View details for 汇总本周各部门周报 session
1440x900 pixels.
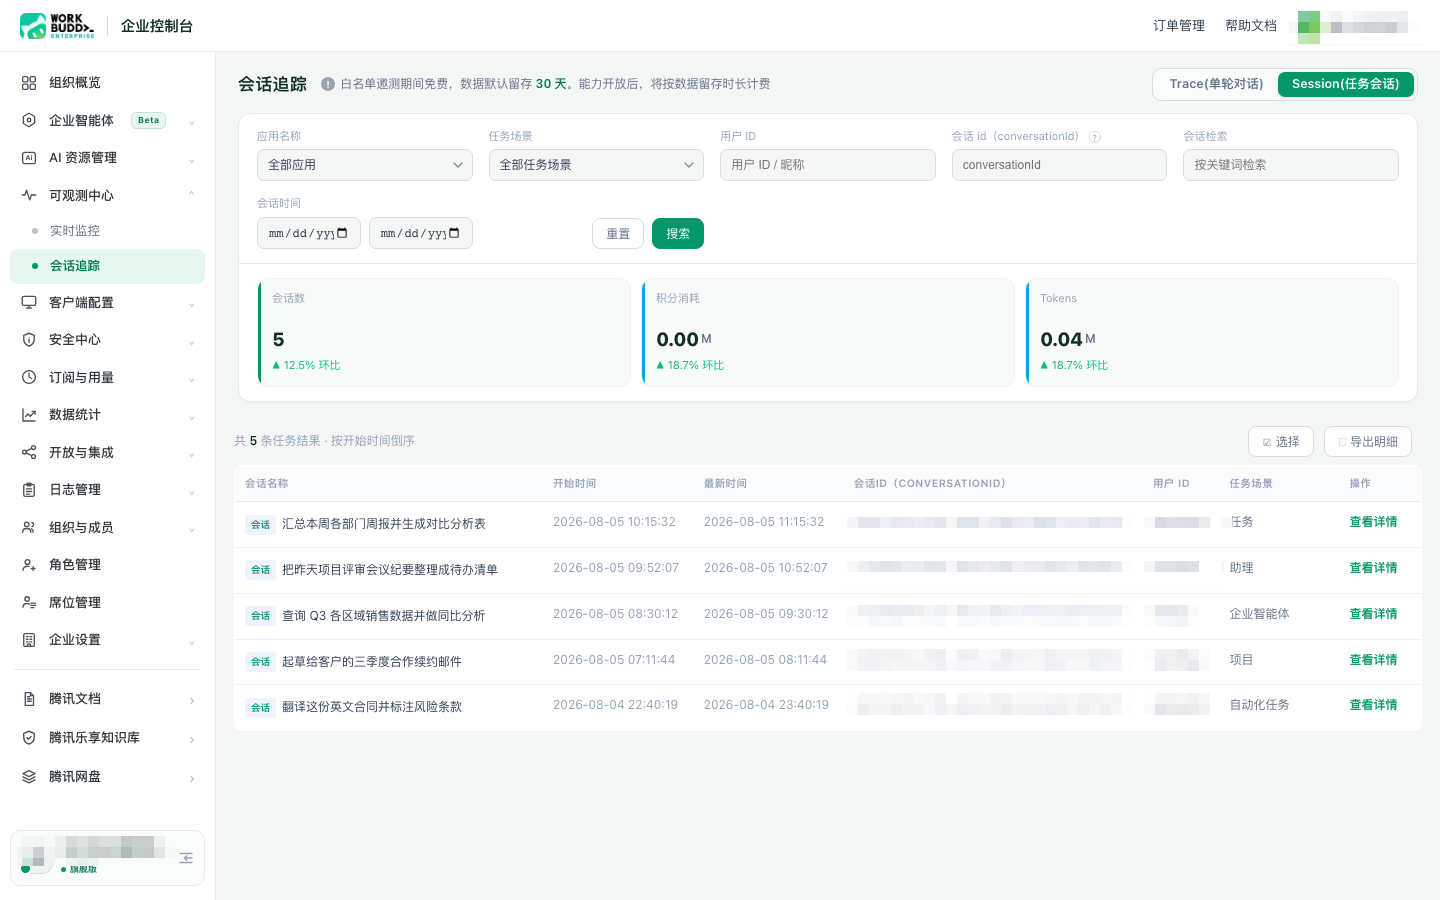(x=1373, y=522)
